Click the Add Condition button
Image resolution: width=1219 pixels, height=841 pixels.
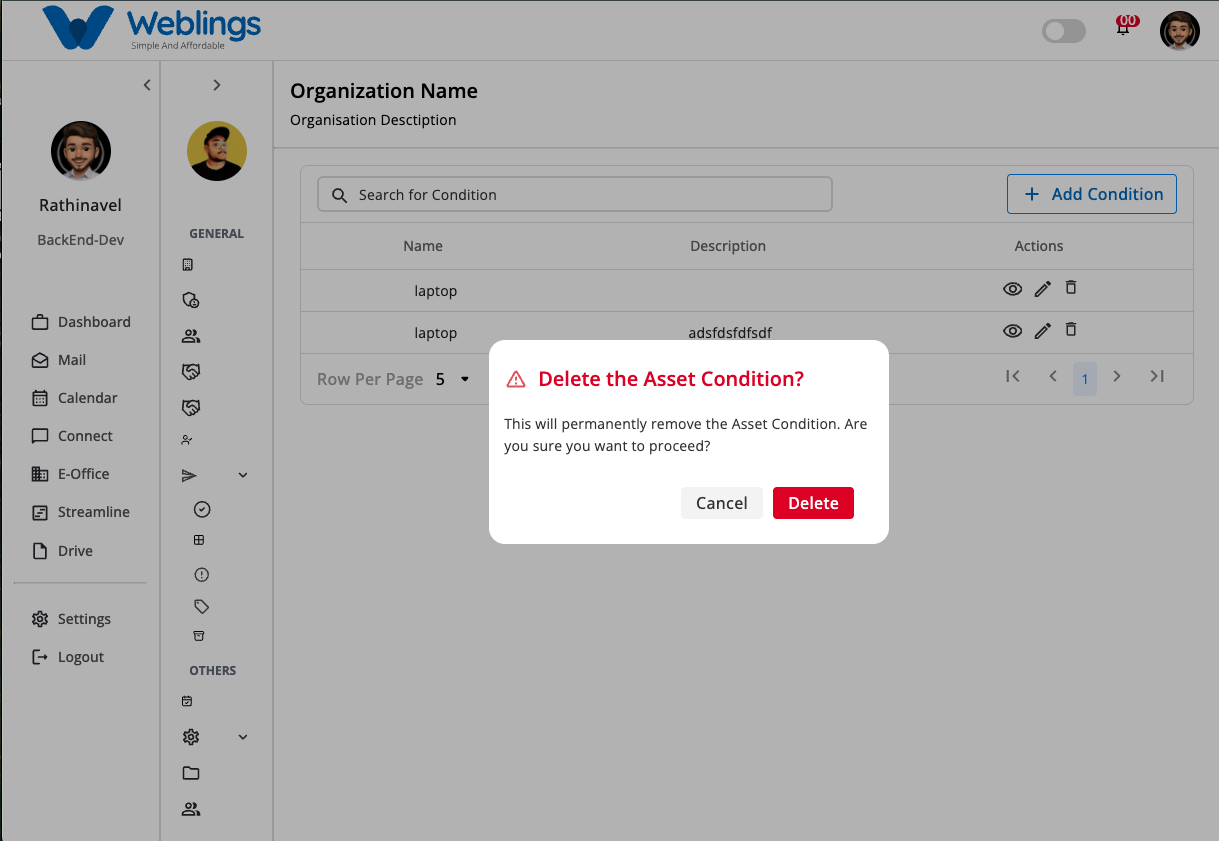coord(1092,194)
